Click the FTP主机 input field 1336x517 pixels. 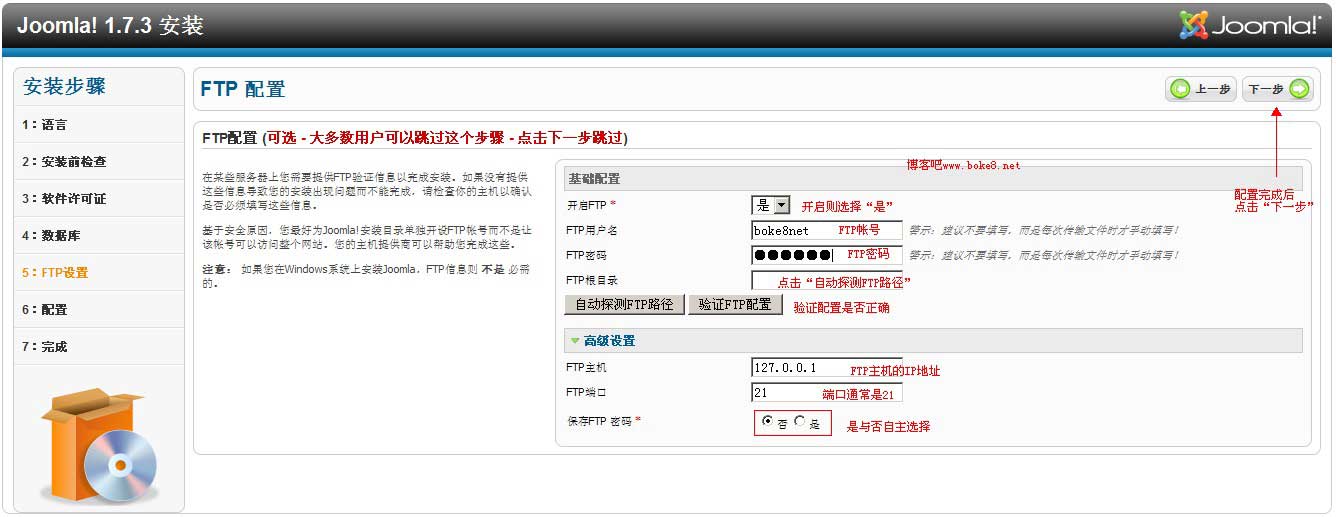[x=827, y=367]
